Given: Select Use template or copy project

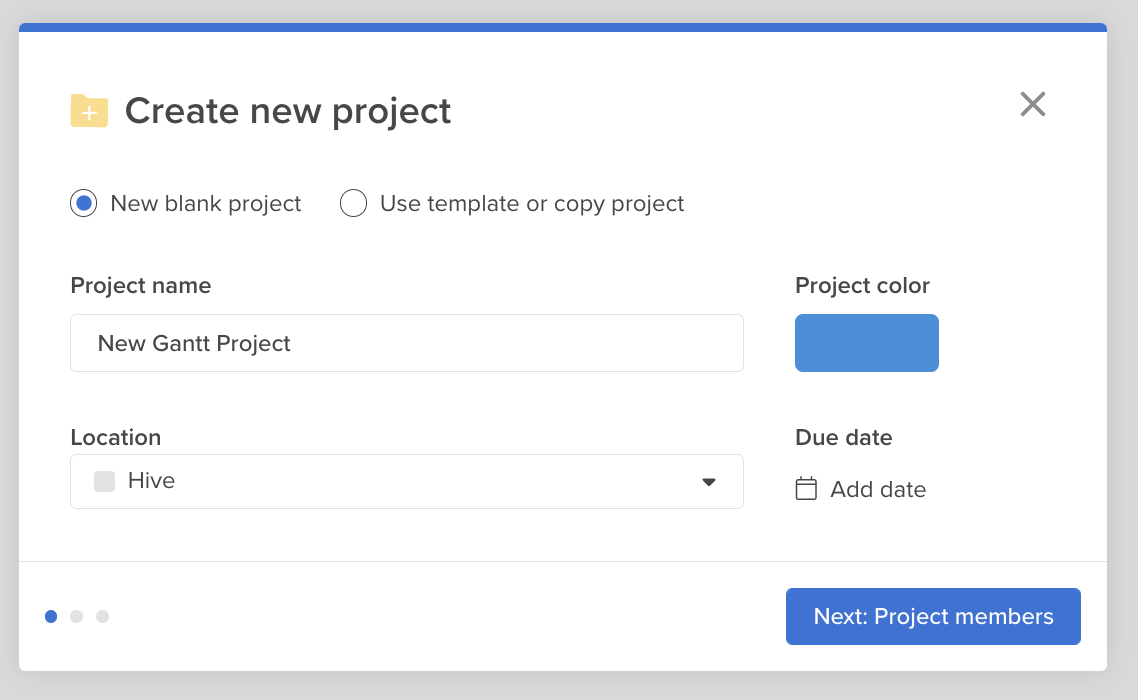Looking at the screenshot, I should pos(353,203).
